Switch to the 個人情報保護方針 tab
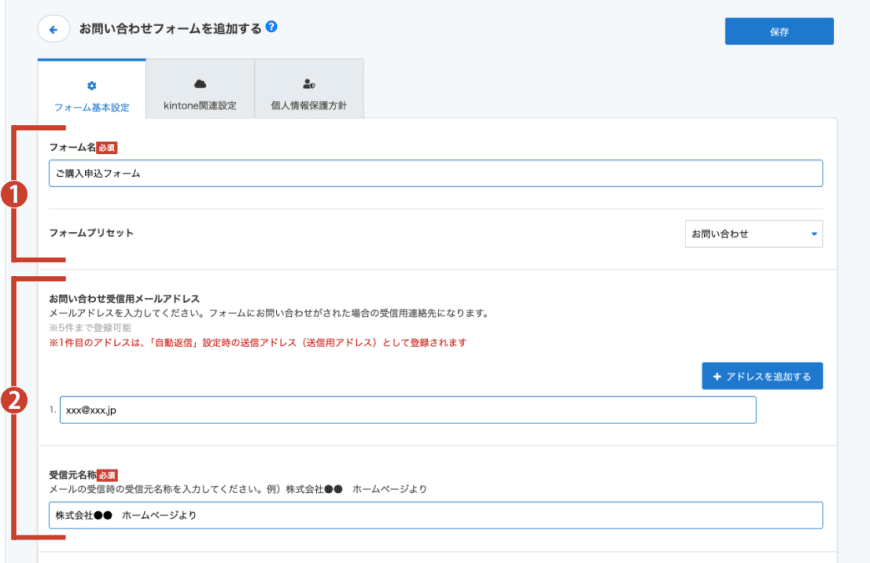 pyautogui.click(x=309, y=89)
